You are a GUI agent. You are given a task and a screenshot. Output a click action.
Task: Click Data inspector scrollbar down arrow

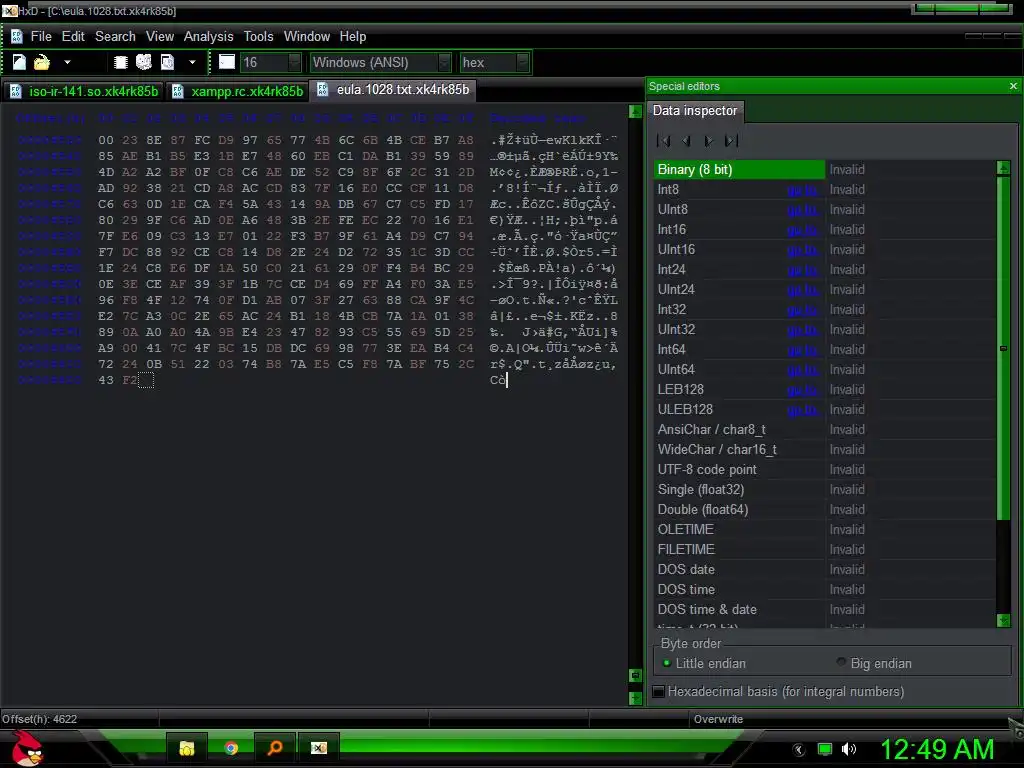1004,620
